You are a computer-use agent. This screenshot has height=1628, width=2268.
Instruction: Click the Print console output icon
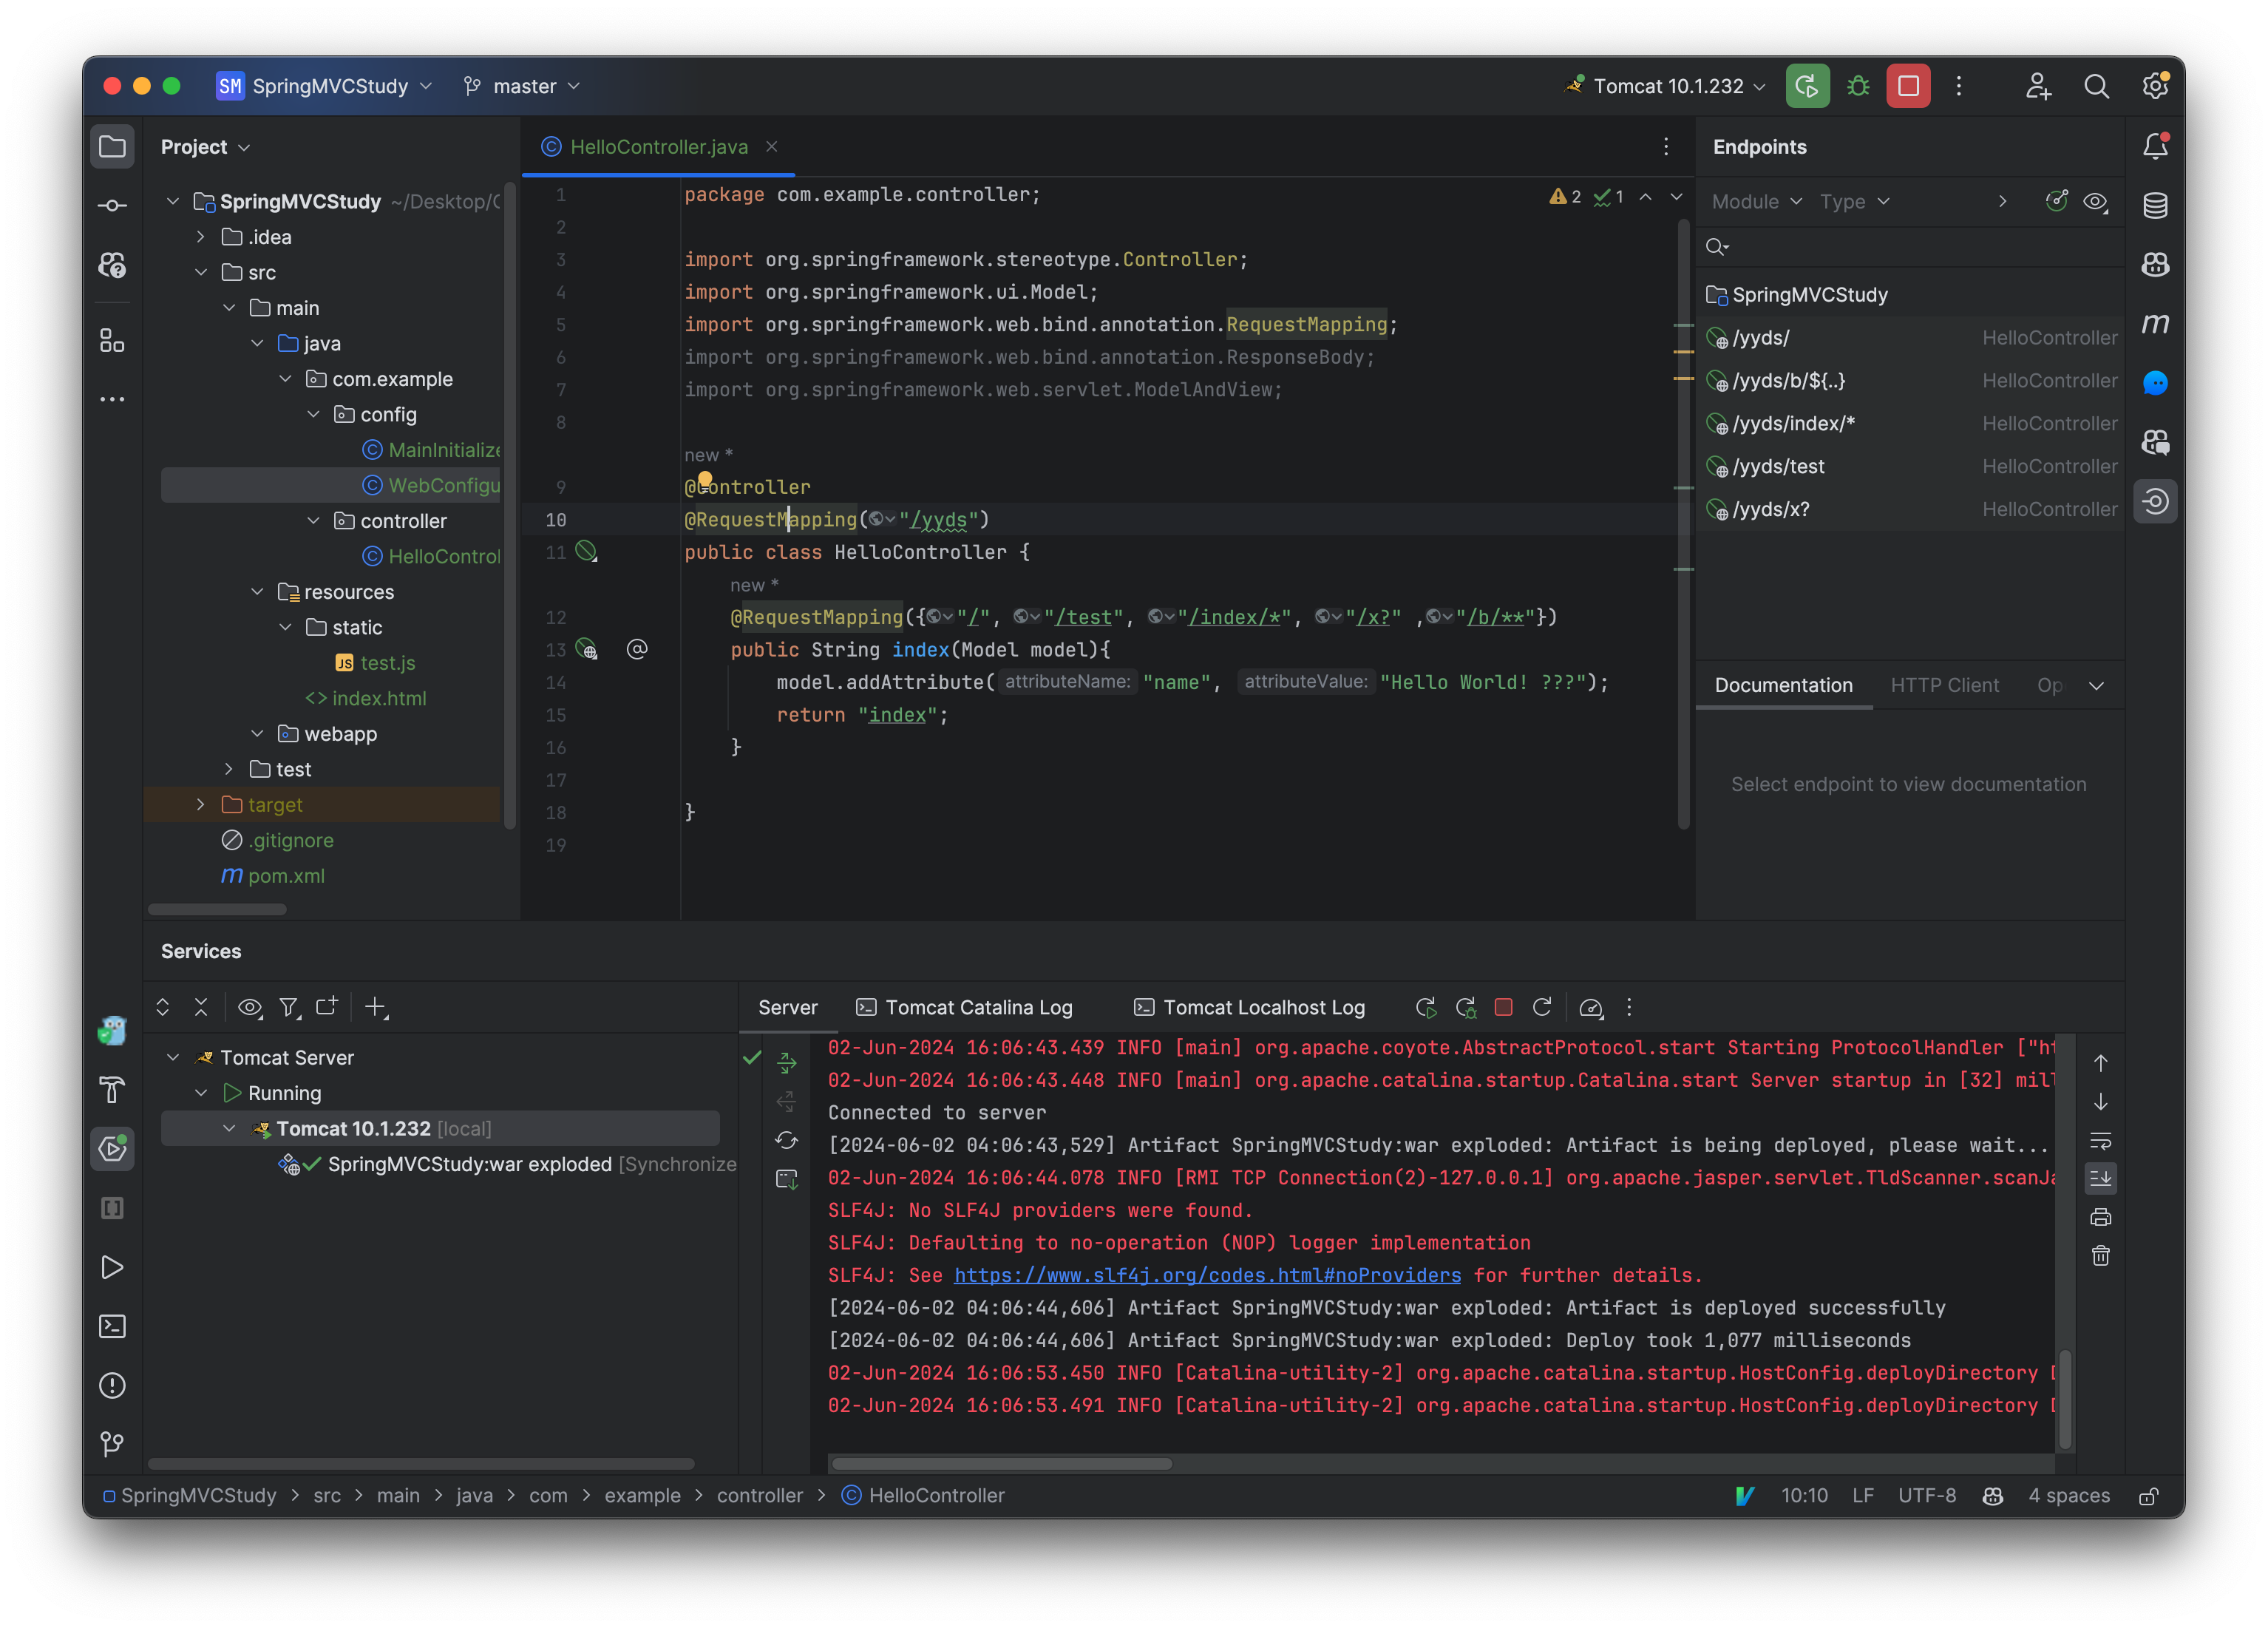click(2100, 1217)
